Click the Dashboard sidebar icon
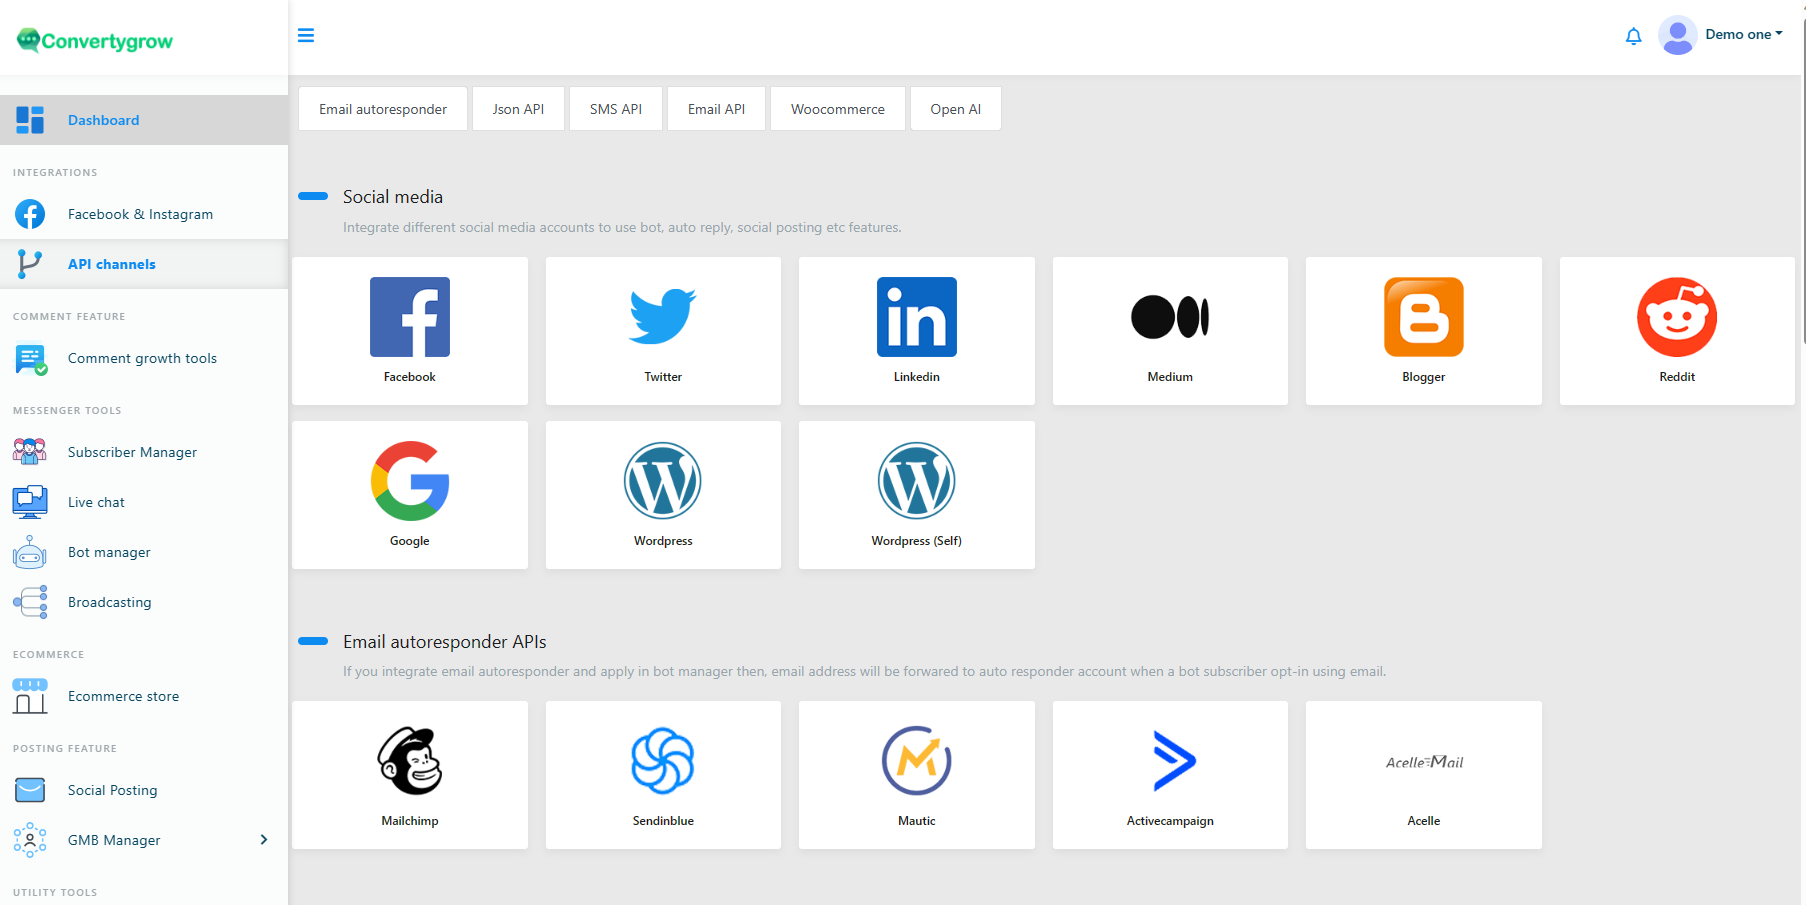Viewport: 1806px width, 905px height. 30,120
